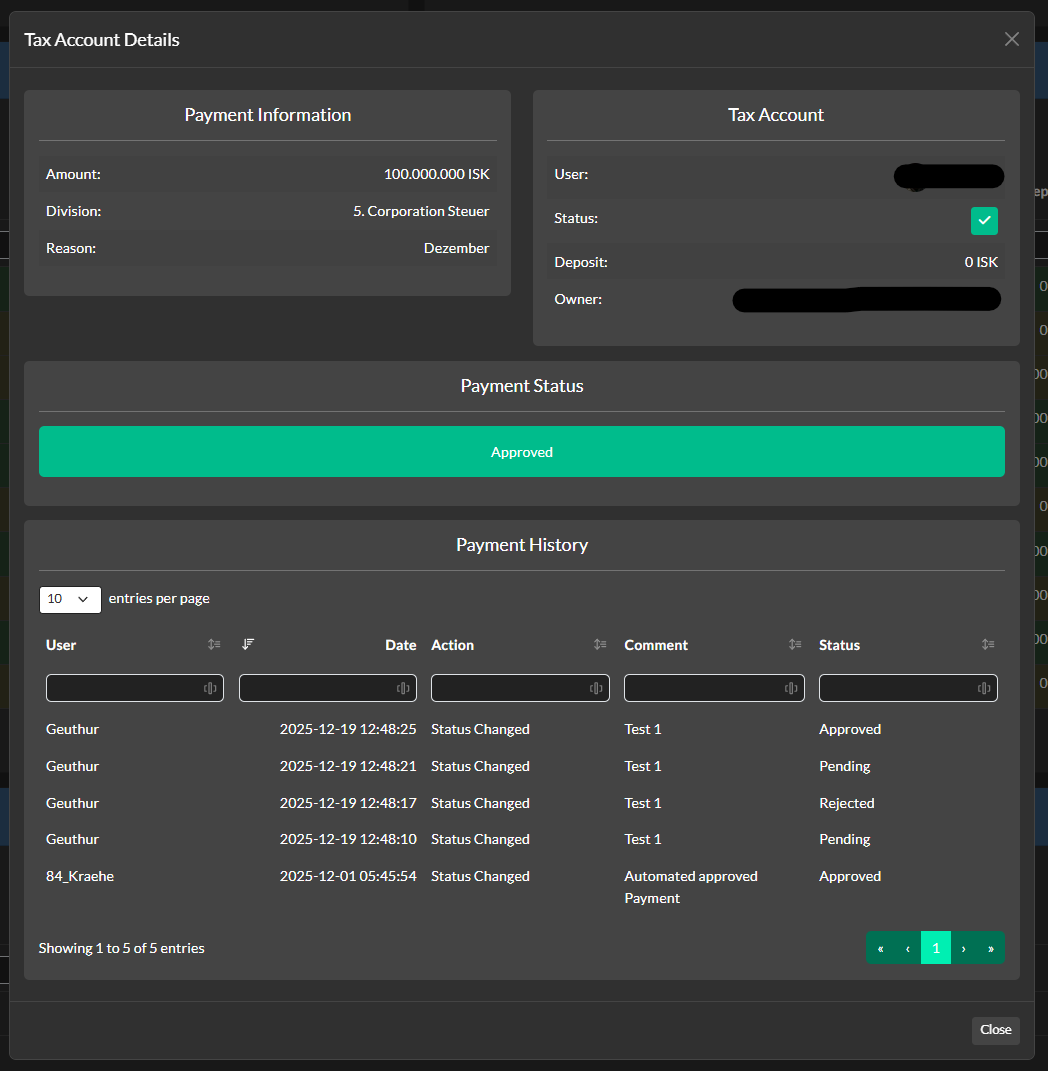Sort the Comment column
Image resolution: width=1048 pixels, height=1071 pixels.
[794, 645]
